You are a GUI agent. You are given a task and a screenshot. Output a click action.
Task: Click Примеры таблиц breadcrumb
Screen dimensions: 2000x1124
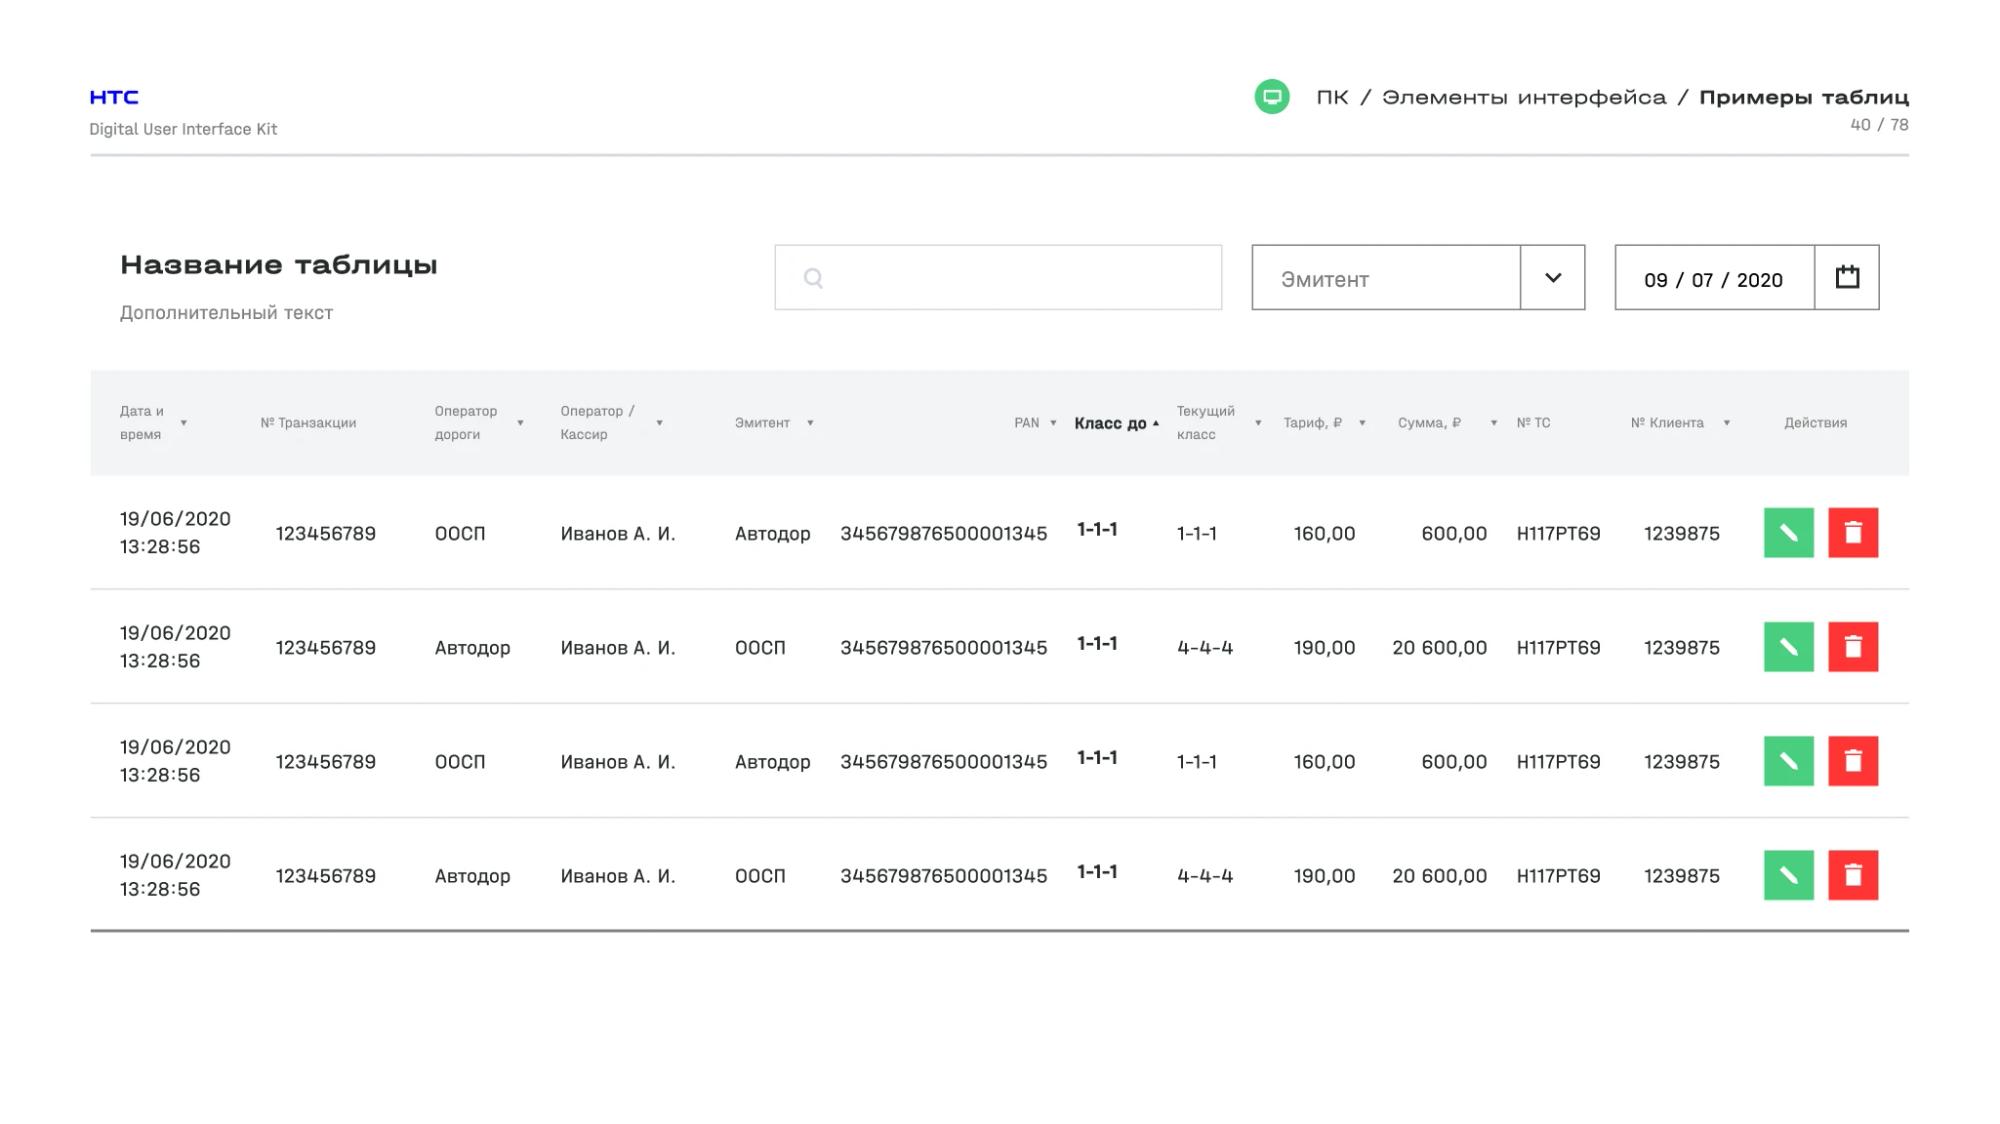point(1804,97)
